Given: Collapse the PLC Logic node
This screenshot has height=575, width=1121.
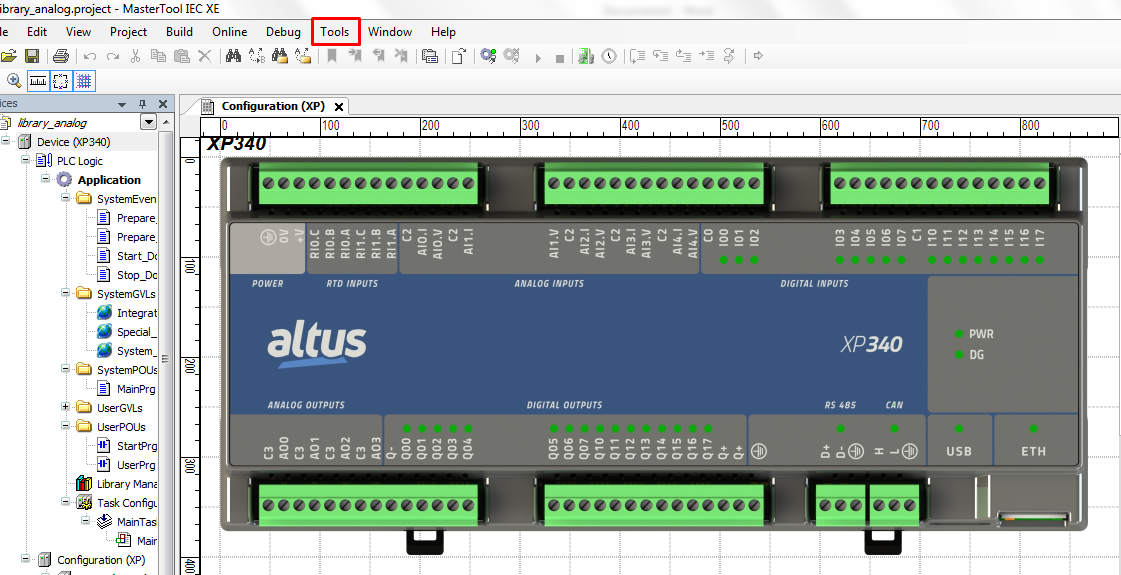Looking at the screenshot, I should (25, 159).
